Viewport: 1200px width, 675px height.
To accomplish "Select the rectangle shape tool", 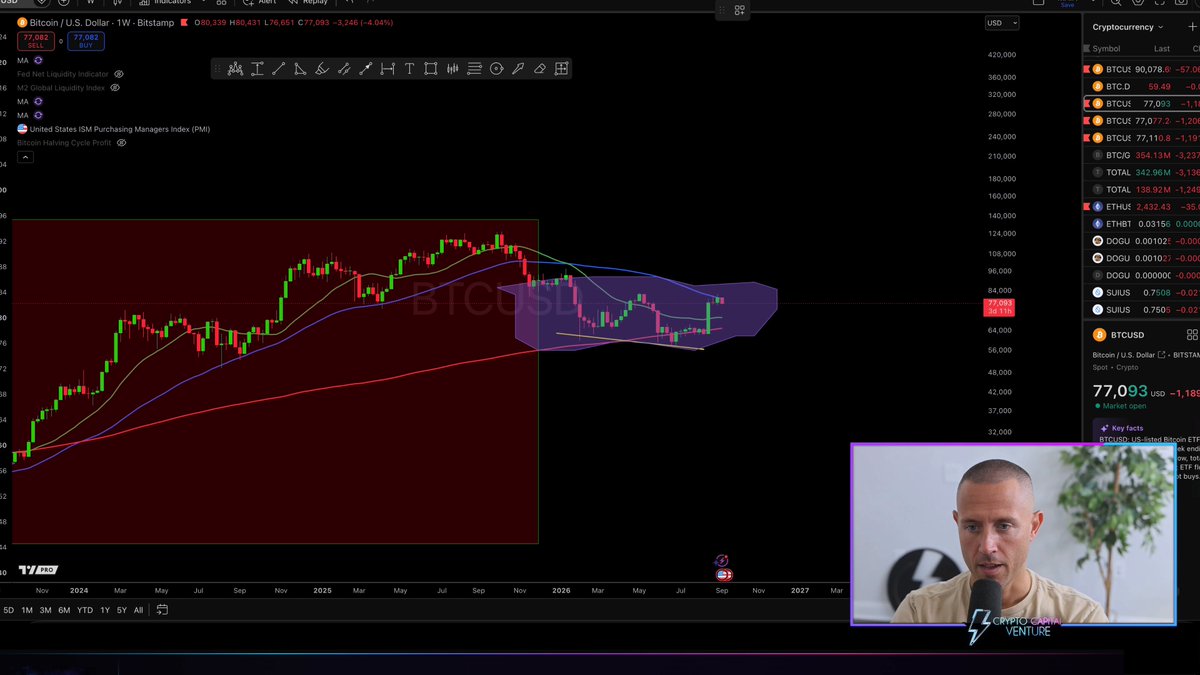I will (430, 68).
